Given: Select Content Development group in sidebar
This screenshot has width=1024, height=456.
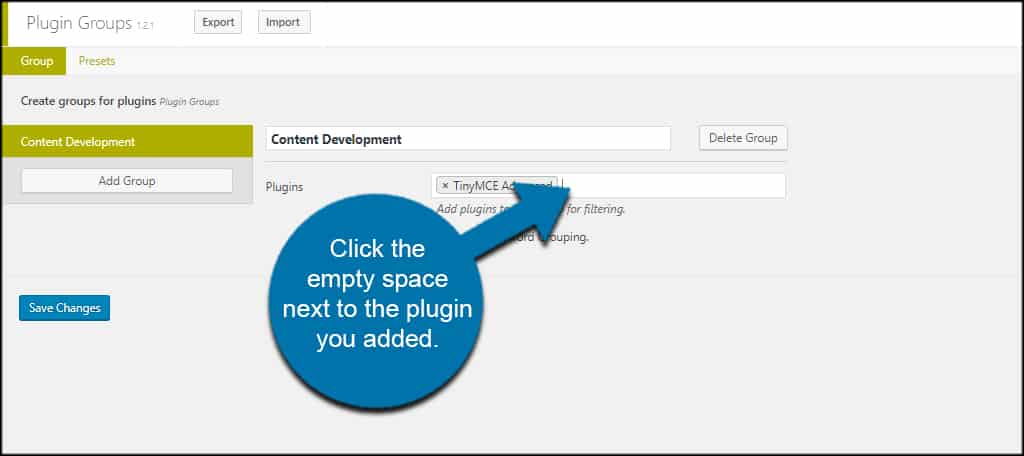Looking at the screenshot, I should [127, 142].
